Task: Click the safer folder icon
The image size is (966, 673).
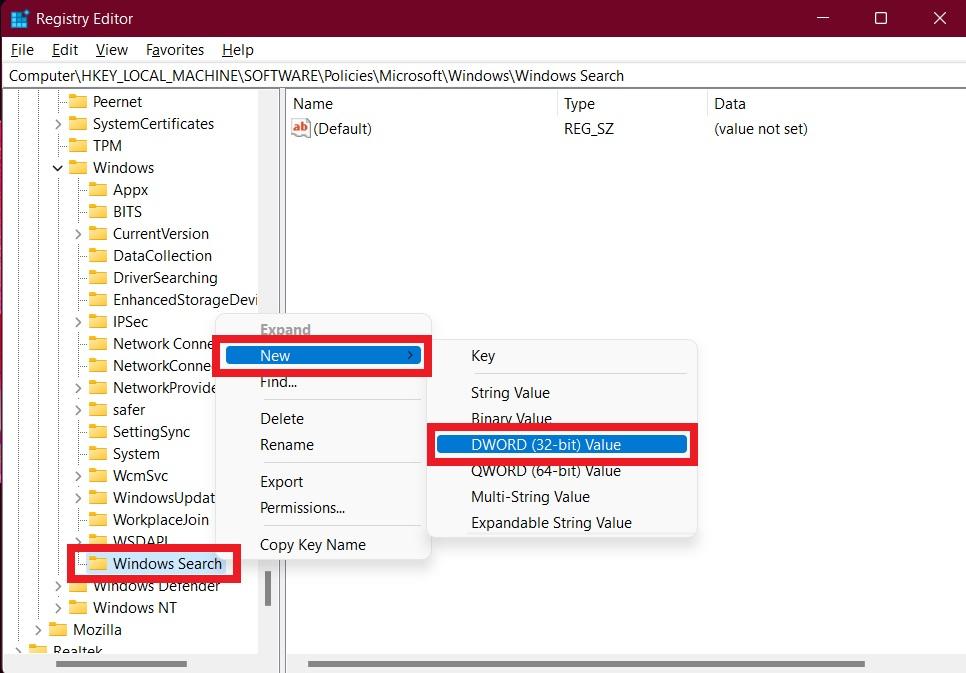Action: pyautogui.click(x=98, y=409)
